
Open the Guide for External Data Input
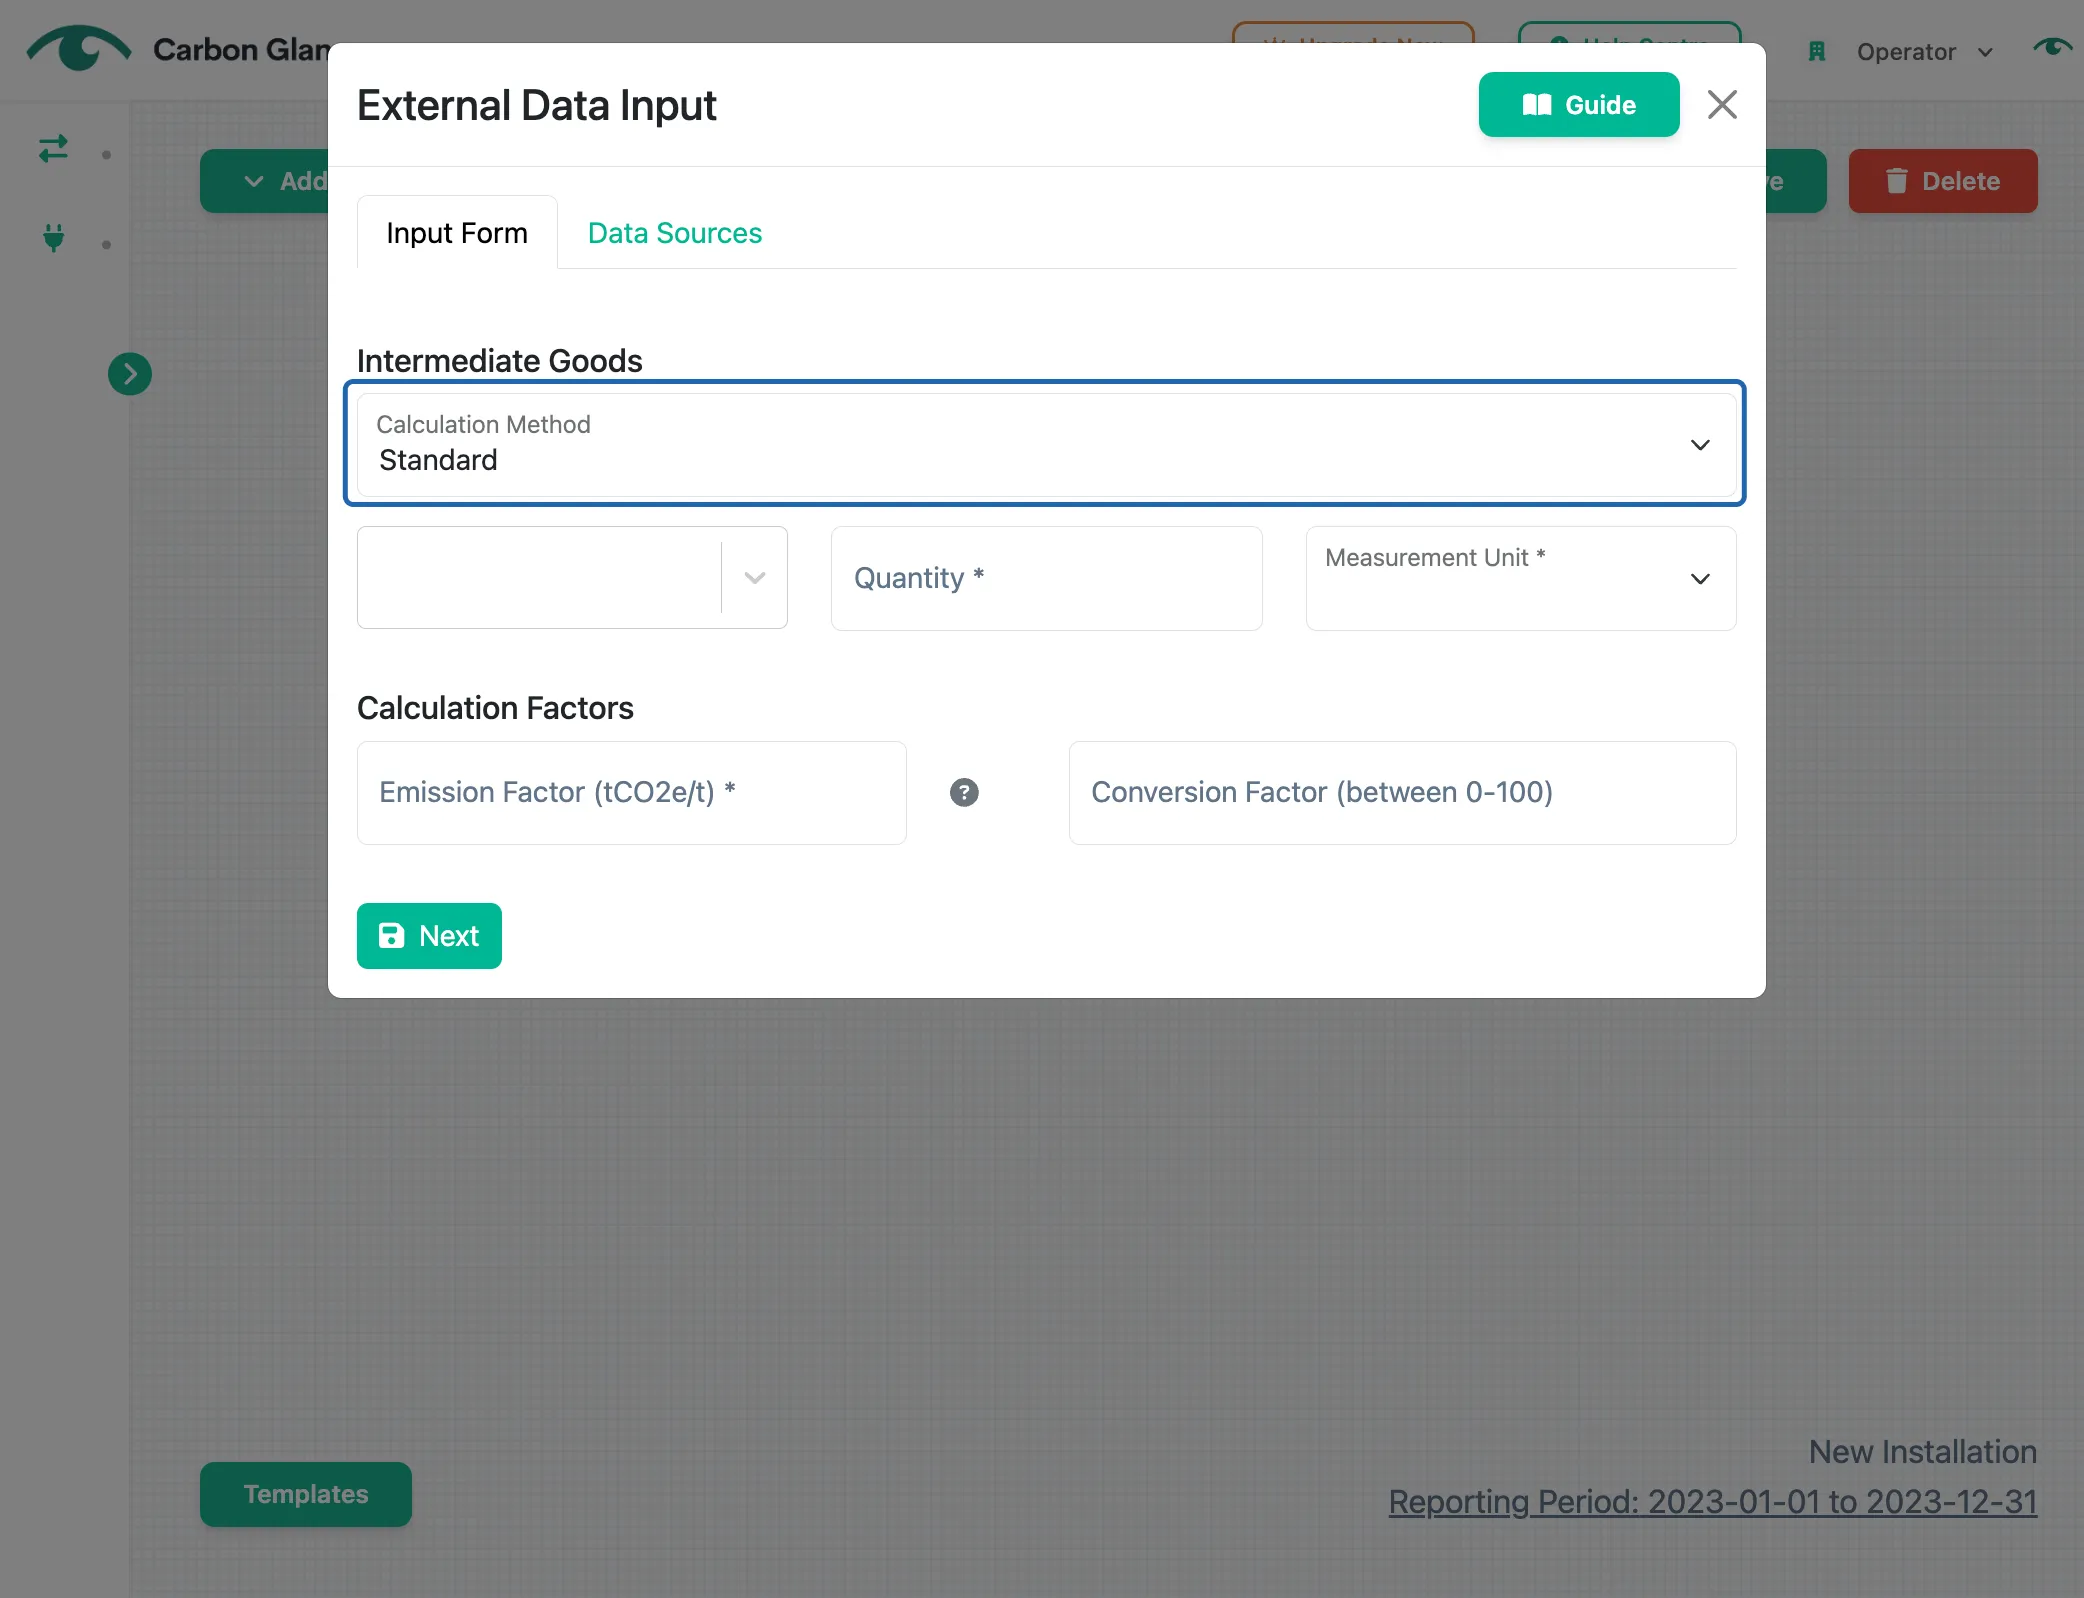(1578, 105)
